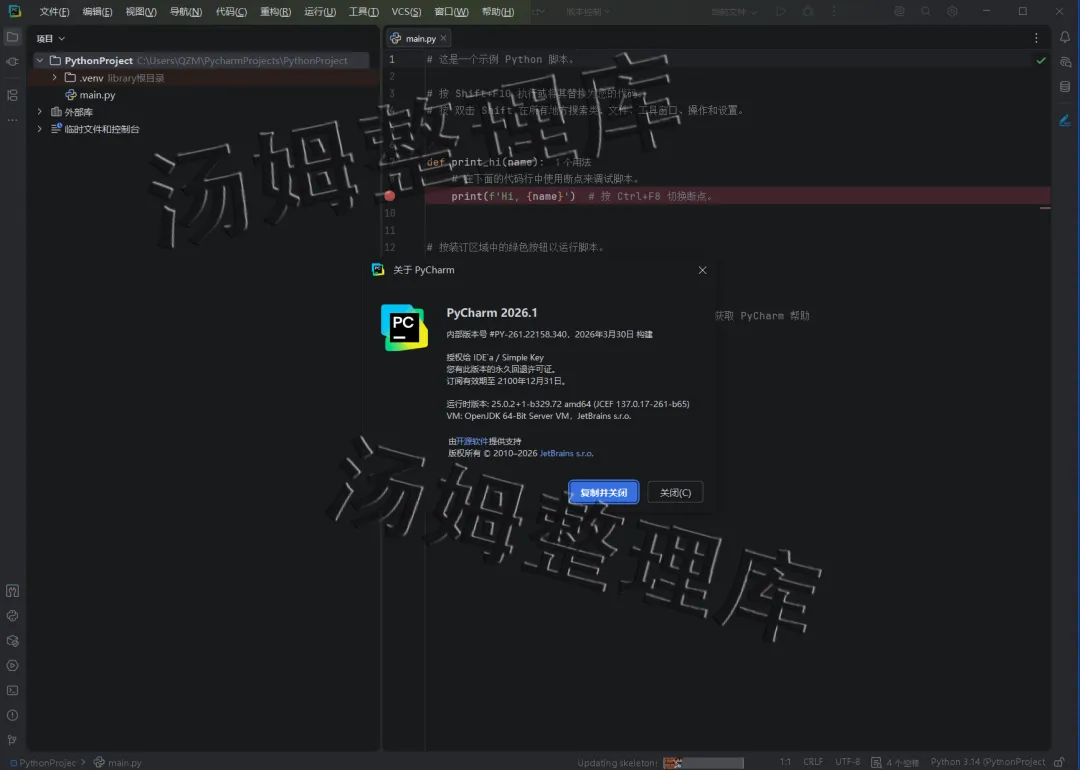This screenshot has height=770, width=1080.
Task: Close the 关于 PyCharm dialog with X
Action: (x=703, y=270)
